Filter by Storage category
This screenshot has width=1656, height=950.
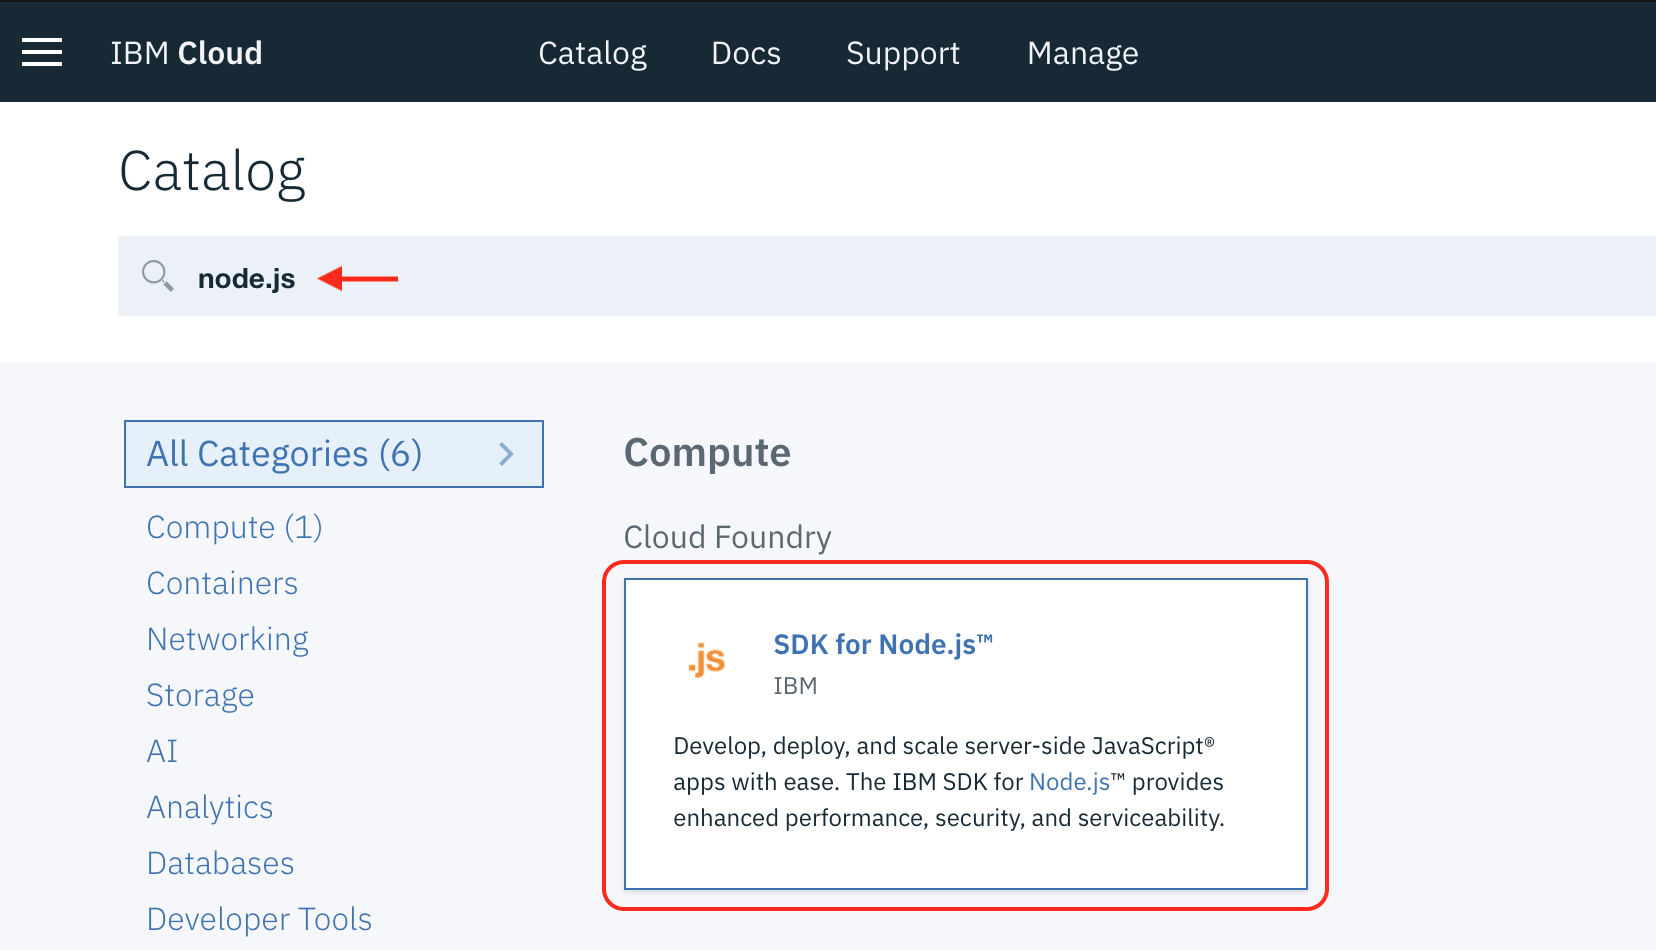[200, 695]
